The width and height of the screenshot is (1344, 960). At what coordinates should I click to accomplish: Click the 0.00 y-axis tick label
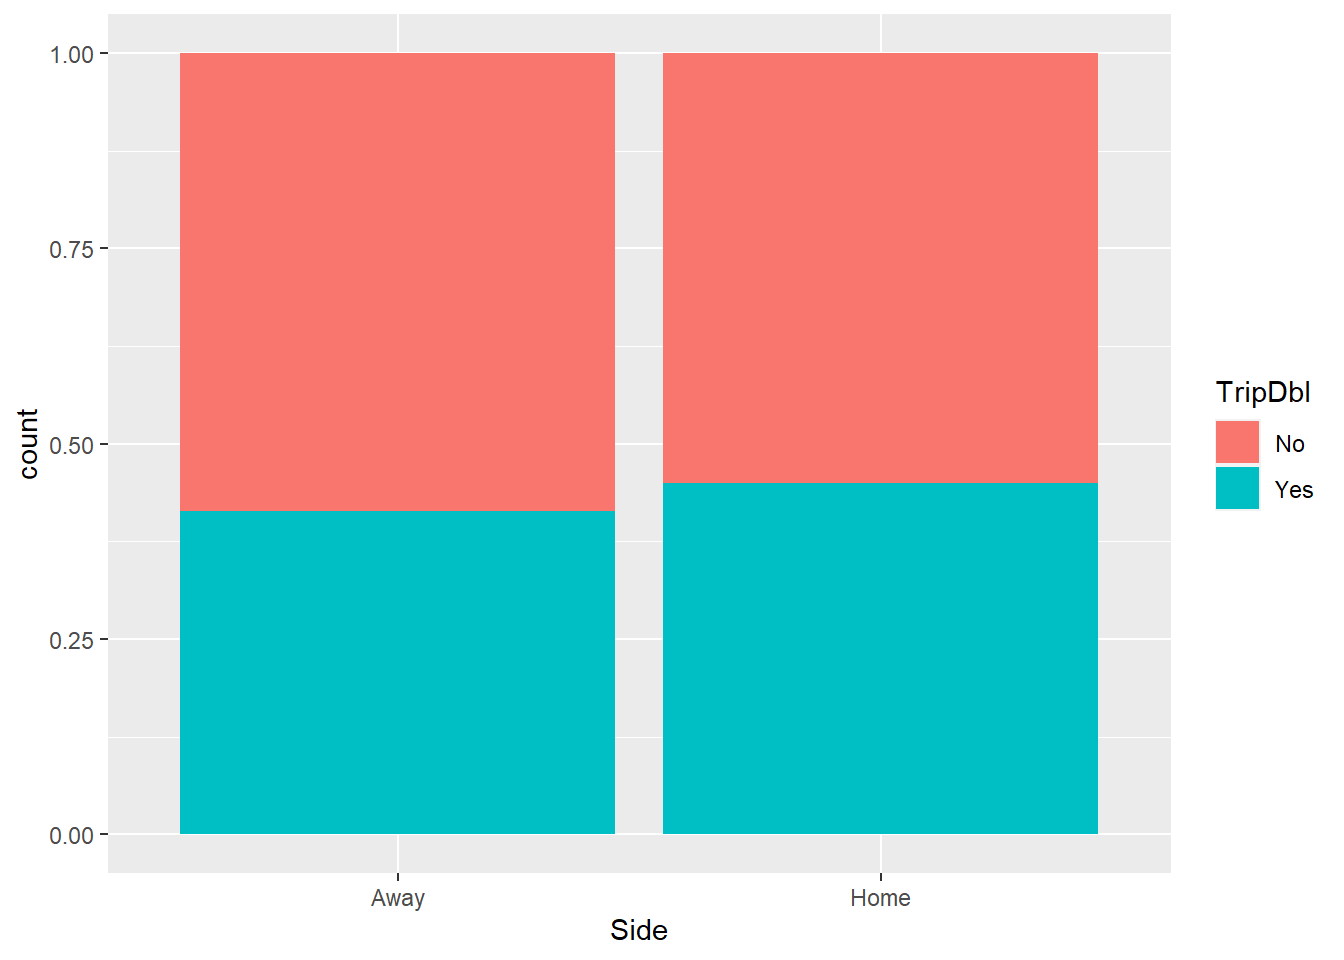(x=71, y=835)
